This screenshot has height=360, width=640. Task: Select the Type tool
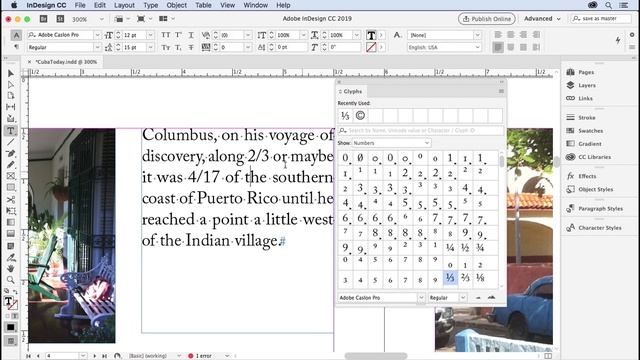coord(11,131)
